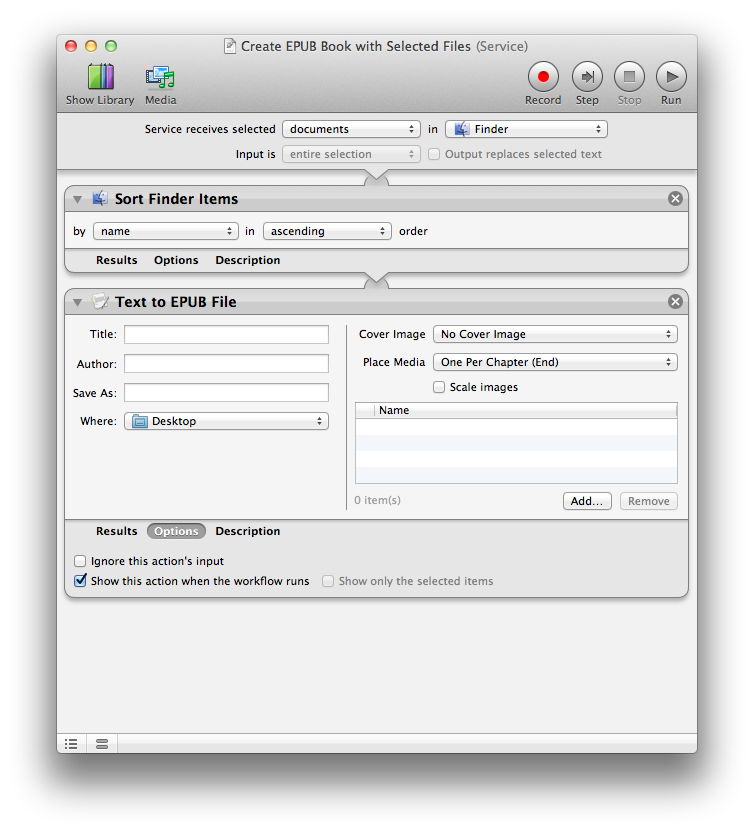
Task: Collapse the Sort Finder Items action
Action: click(78, 200)
